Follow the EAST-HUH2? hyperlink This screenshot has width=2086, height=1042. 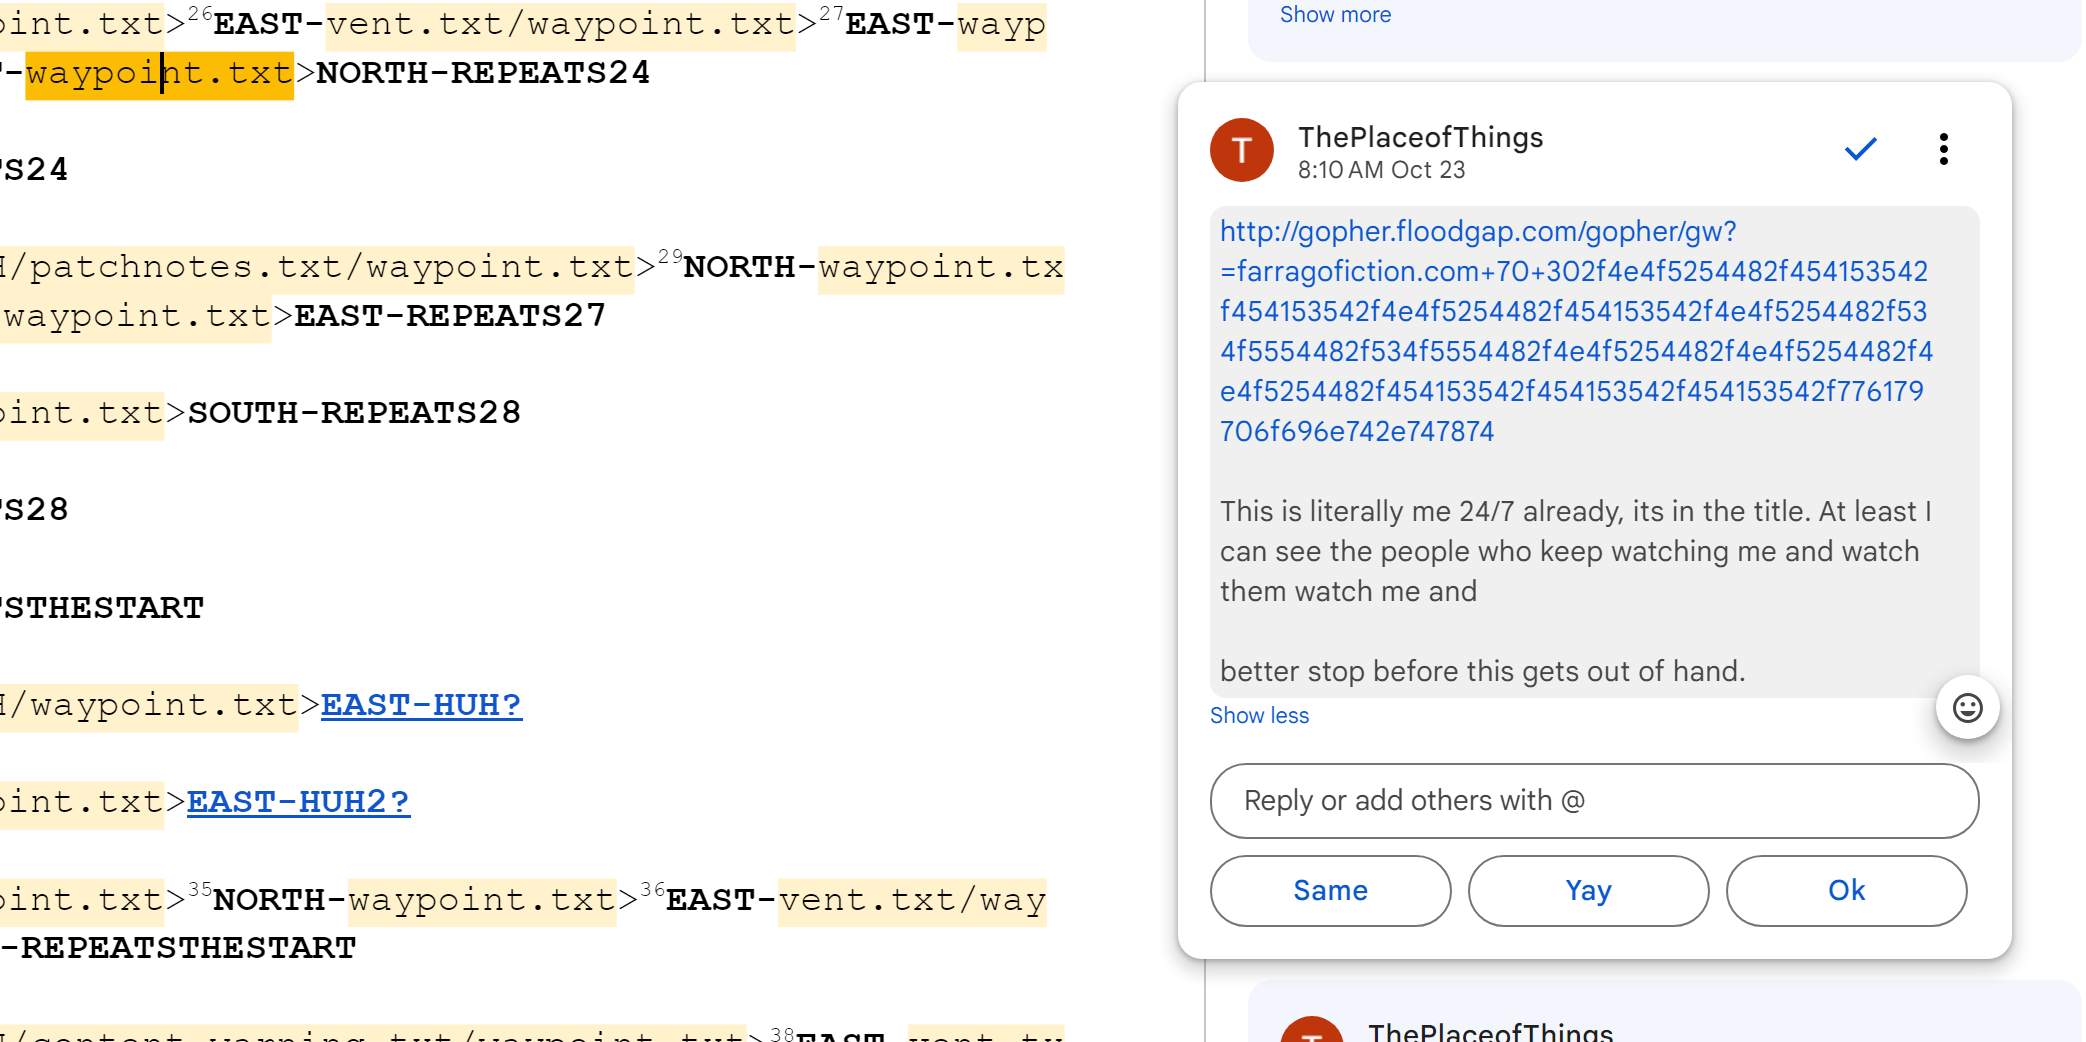(298, 802)
